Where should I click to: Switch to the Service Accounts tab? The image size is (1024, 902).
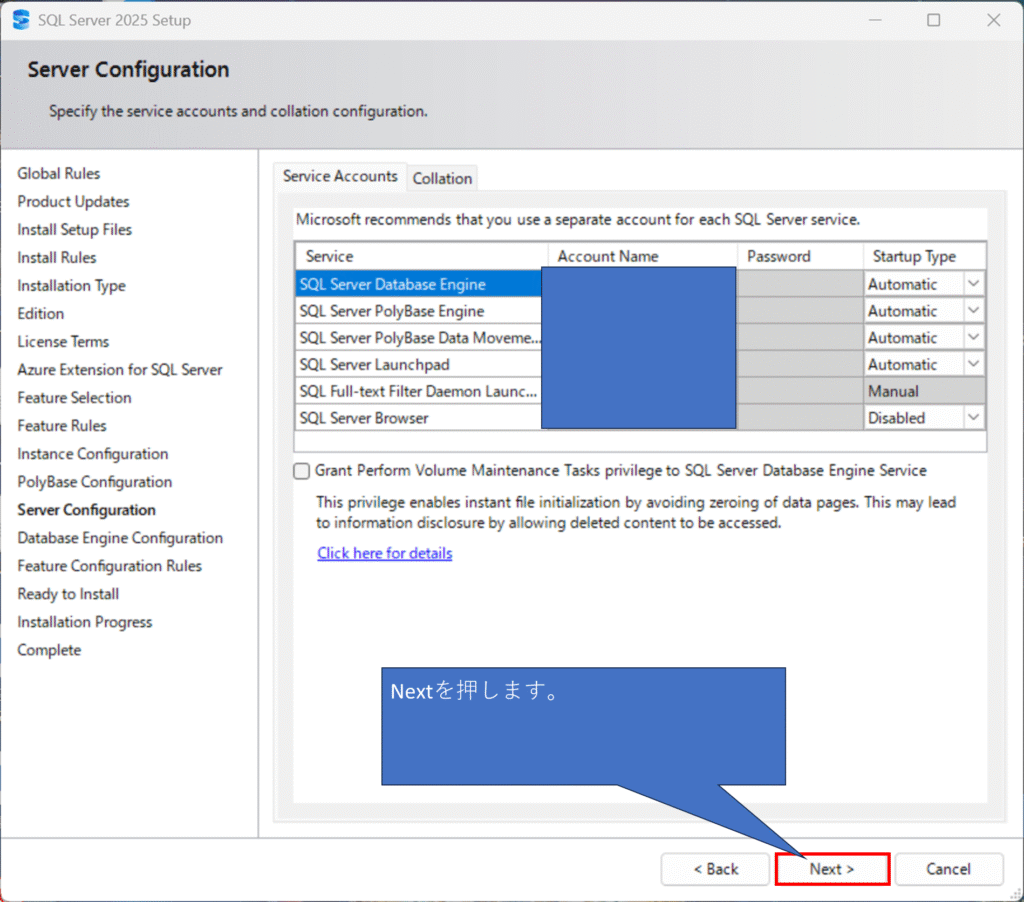point(340,176)
